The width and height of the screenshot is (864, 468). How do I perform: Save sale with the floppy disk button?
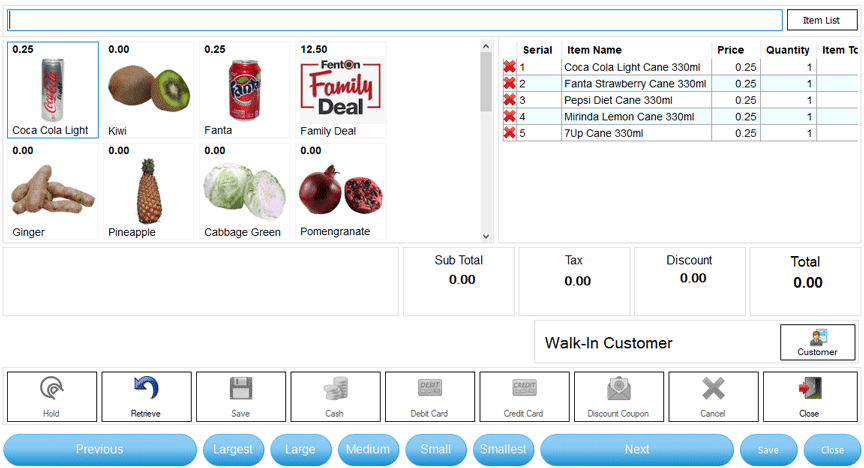[241, 397]
